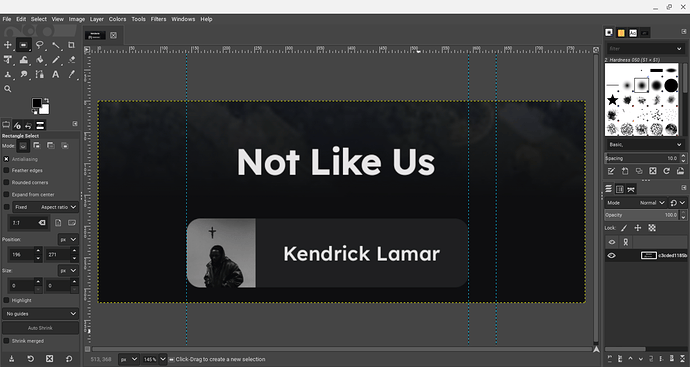690x367 pixels.
Task: Open the Basic brush tag dropdown
Action: point(645,144)
